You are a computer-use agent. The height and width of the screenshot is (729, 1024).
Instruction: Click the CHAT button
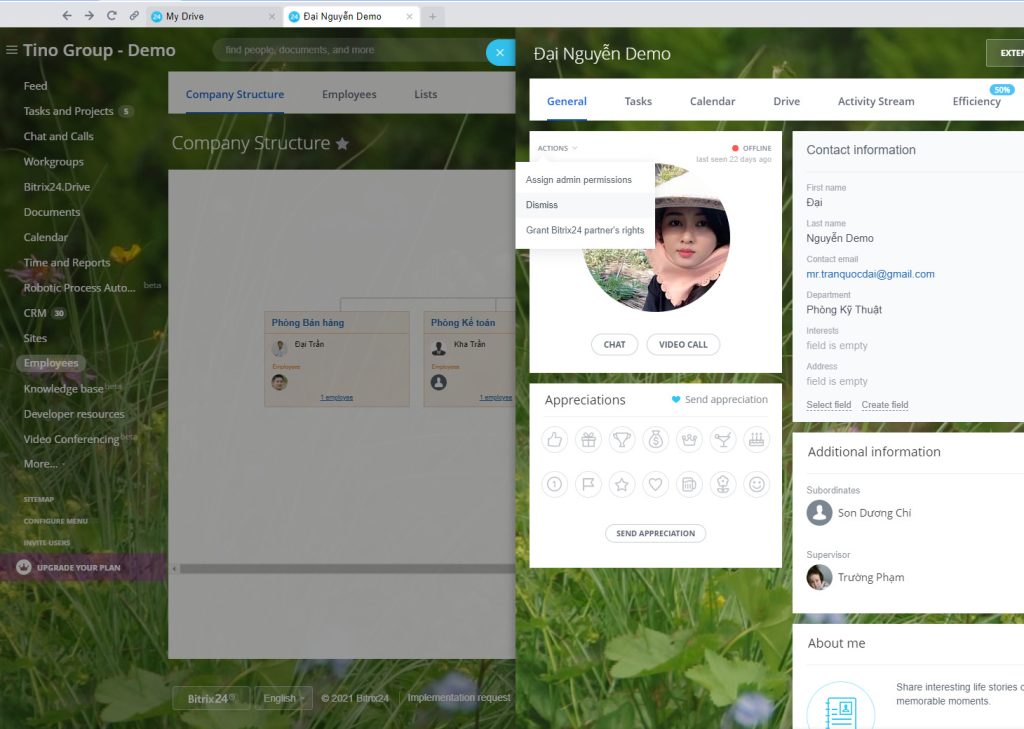[615, 344]
